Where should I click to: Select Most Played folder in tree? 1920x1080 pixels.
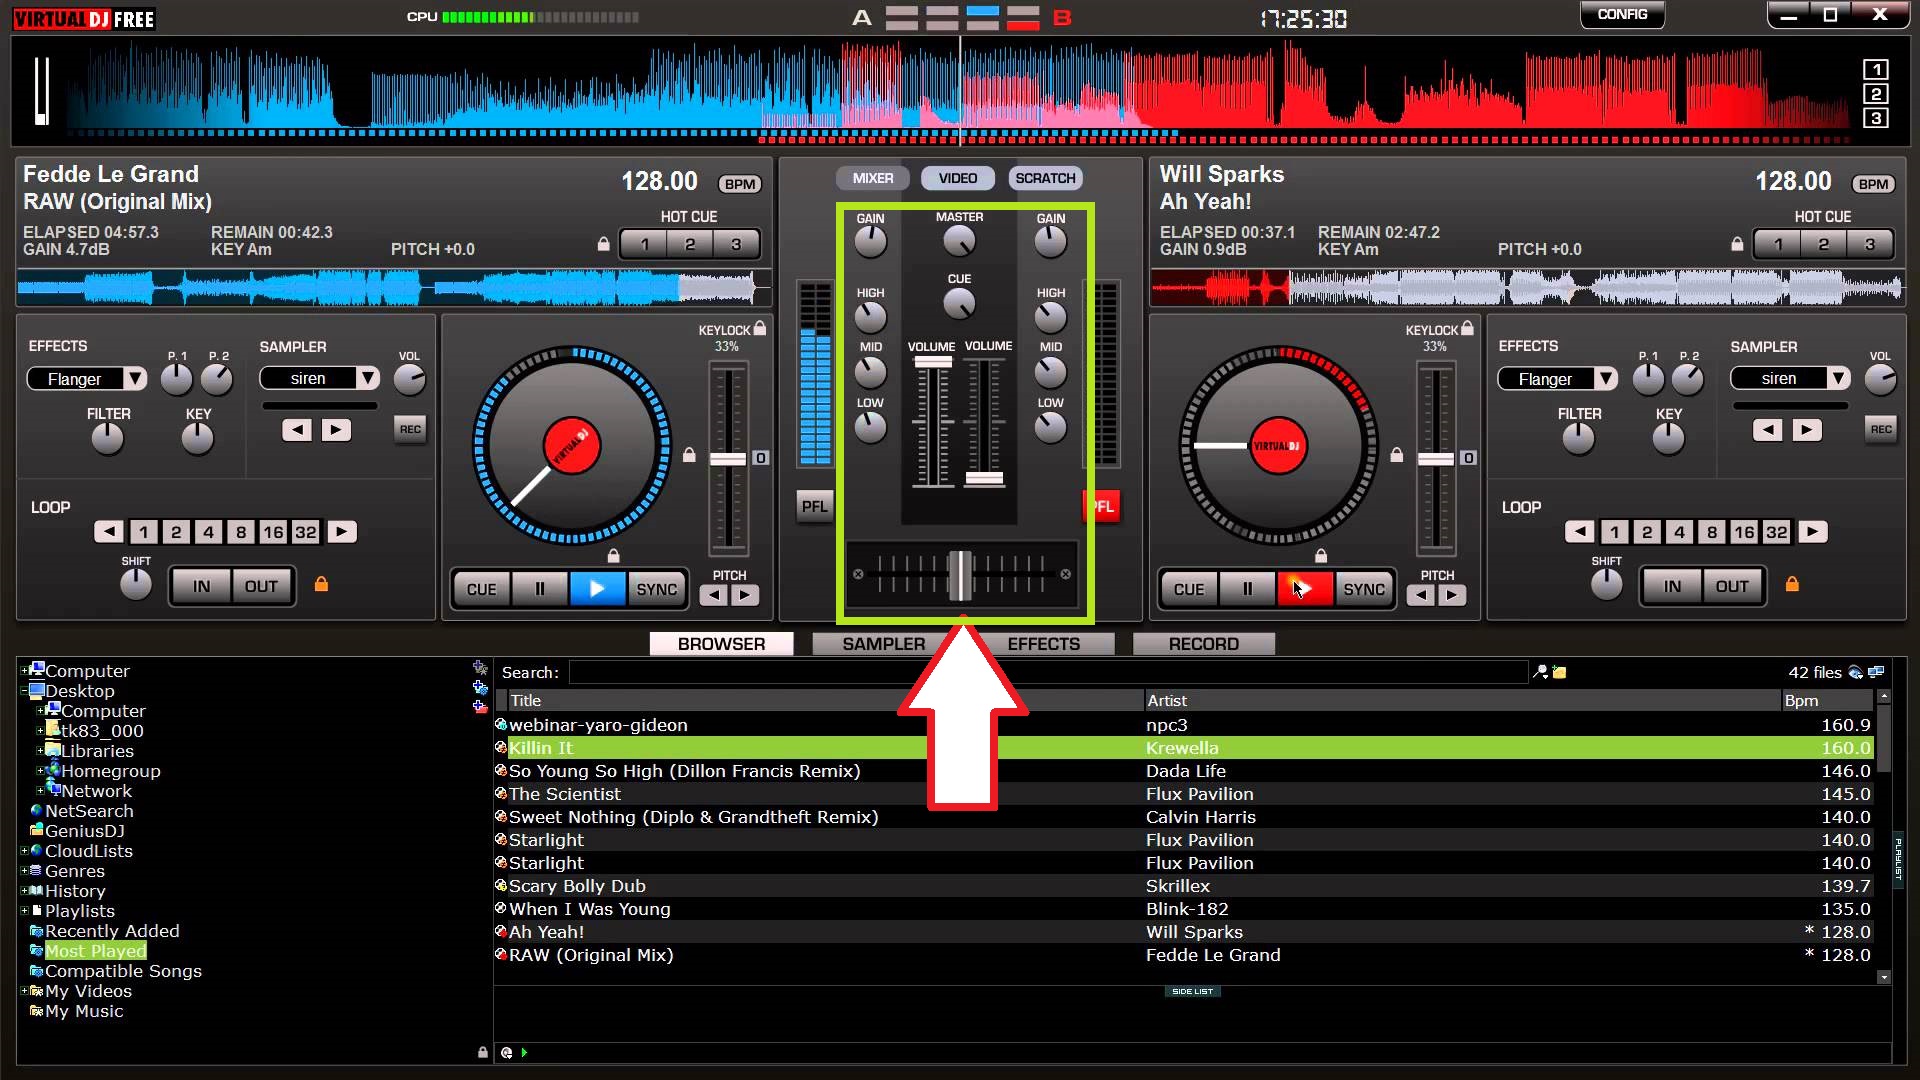pyautogui.click(x=95, y=951)
